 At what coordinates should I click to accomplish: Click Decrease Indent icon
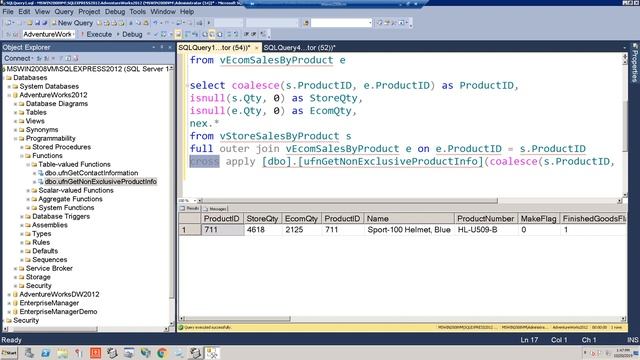[x=247, y=34]
